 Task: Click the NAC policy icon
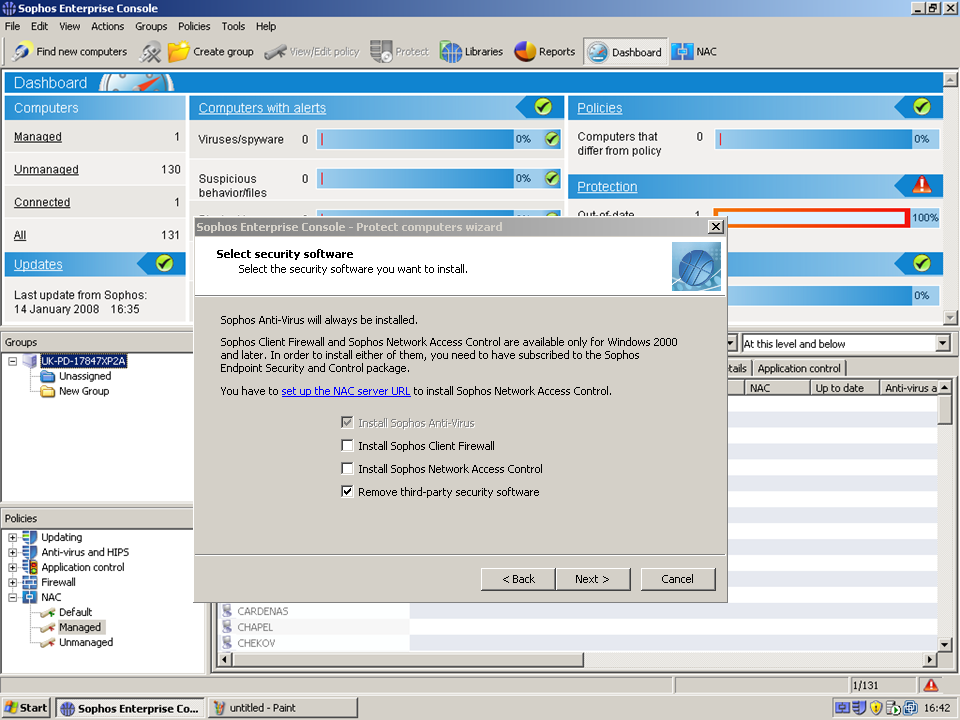point(29,597)
